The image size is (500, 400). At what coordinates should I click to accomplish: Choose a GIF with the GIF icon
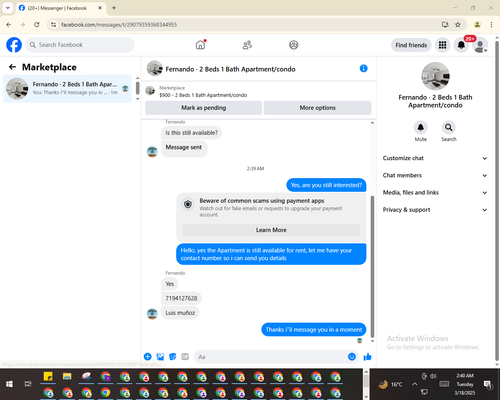point(185,357)
